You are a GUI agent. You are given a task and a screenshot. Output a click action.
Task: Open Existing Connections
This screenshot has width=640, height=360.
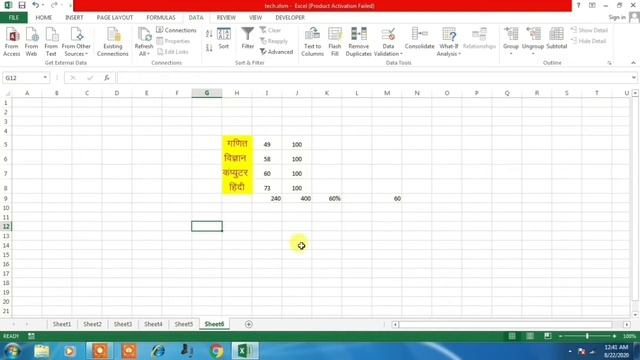113,42
